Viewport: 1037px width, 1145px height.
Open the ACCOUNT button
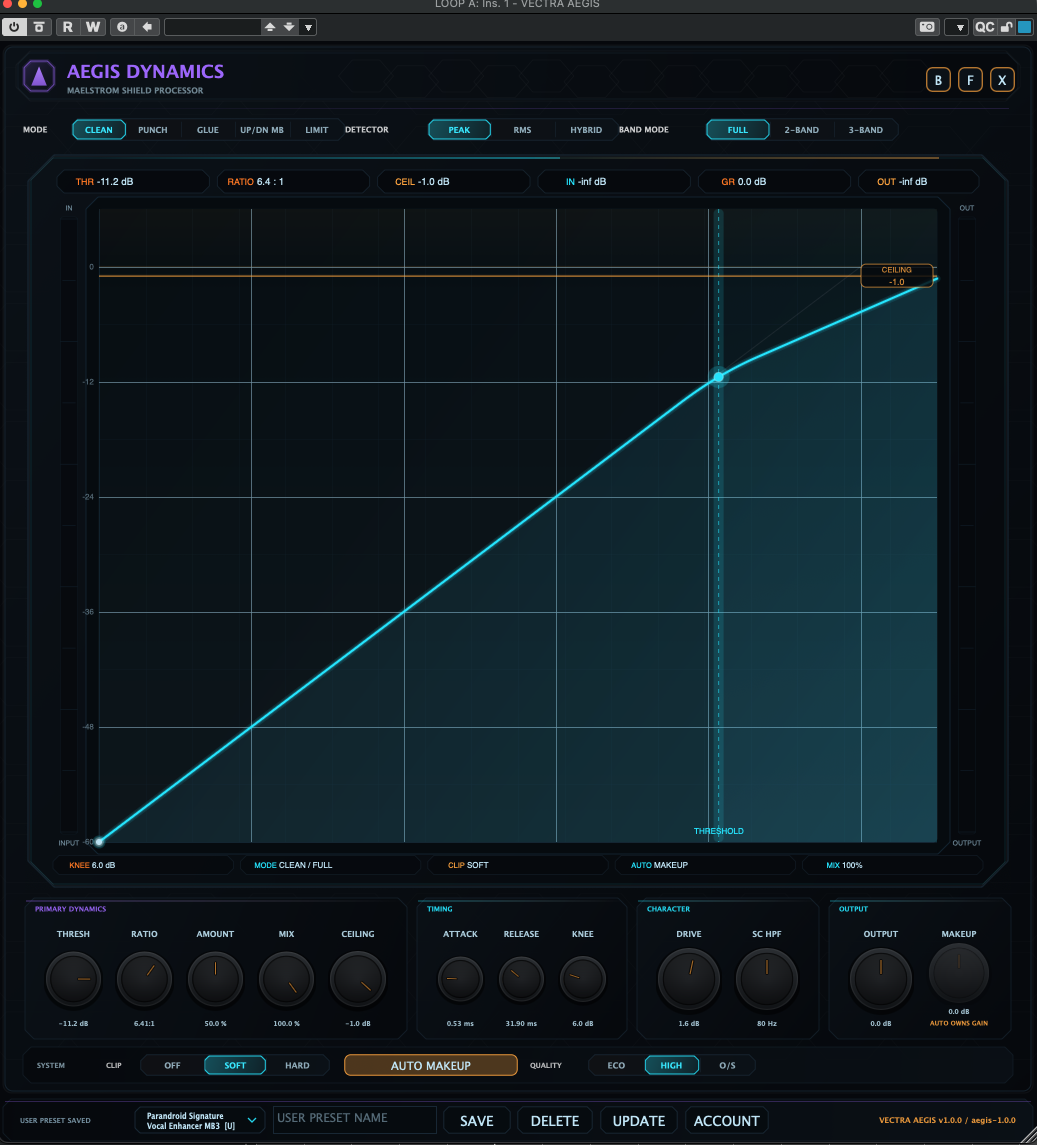coord(727,1121)
